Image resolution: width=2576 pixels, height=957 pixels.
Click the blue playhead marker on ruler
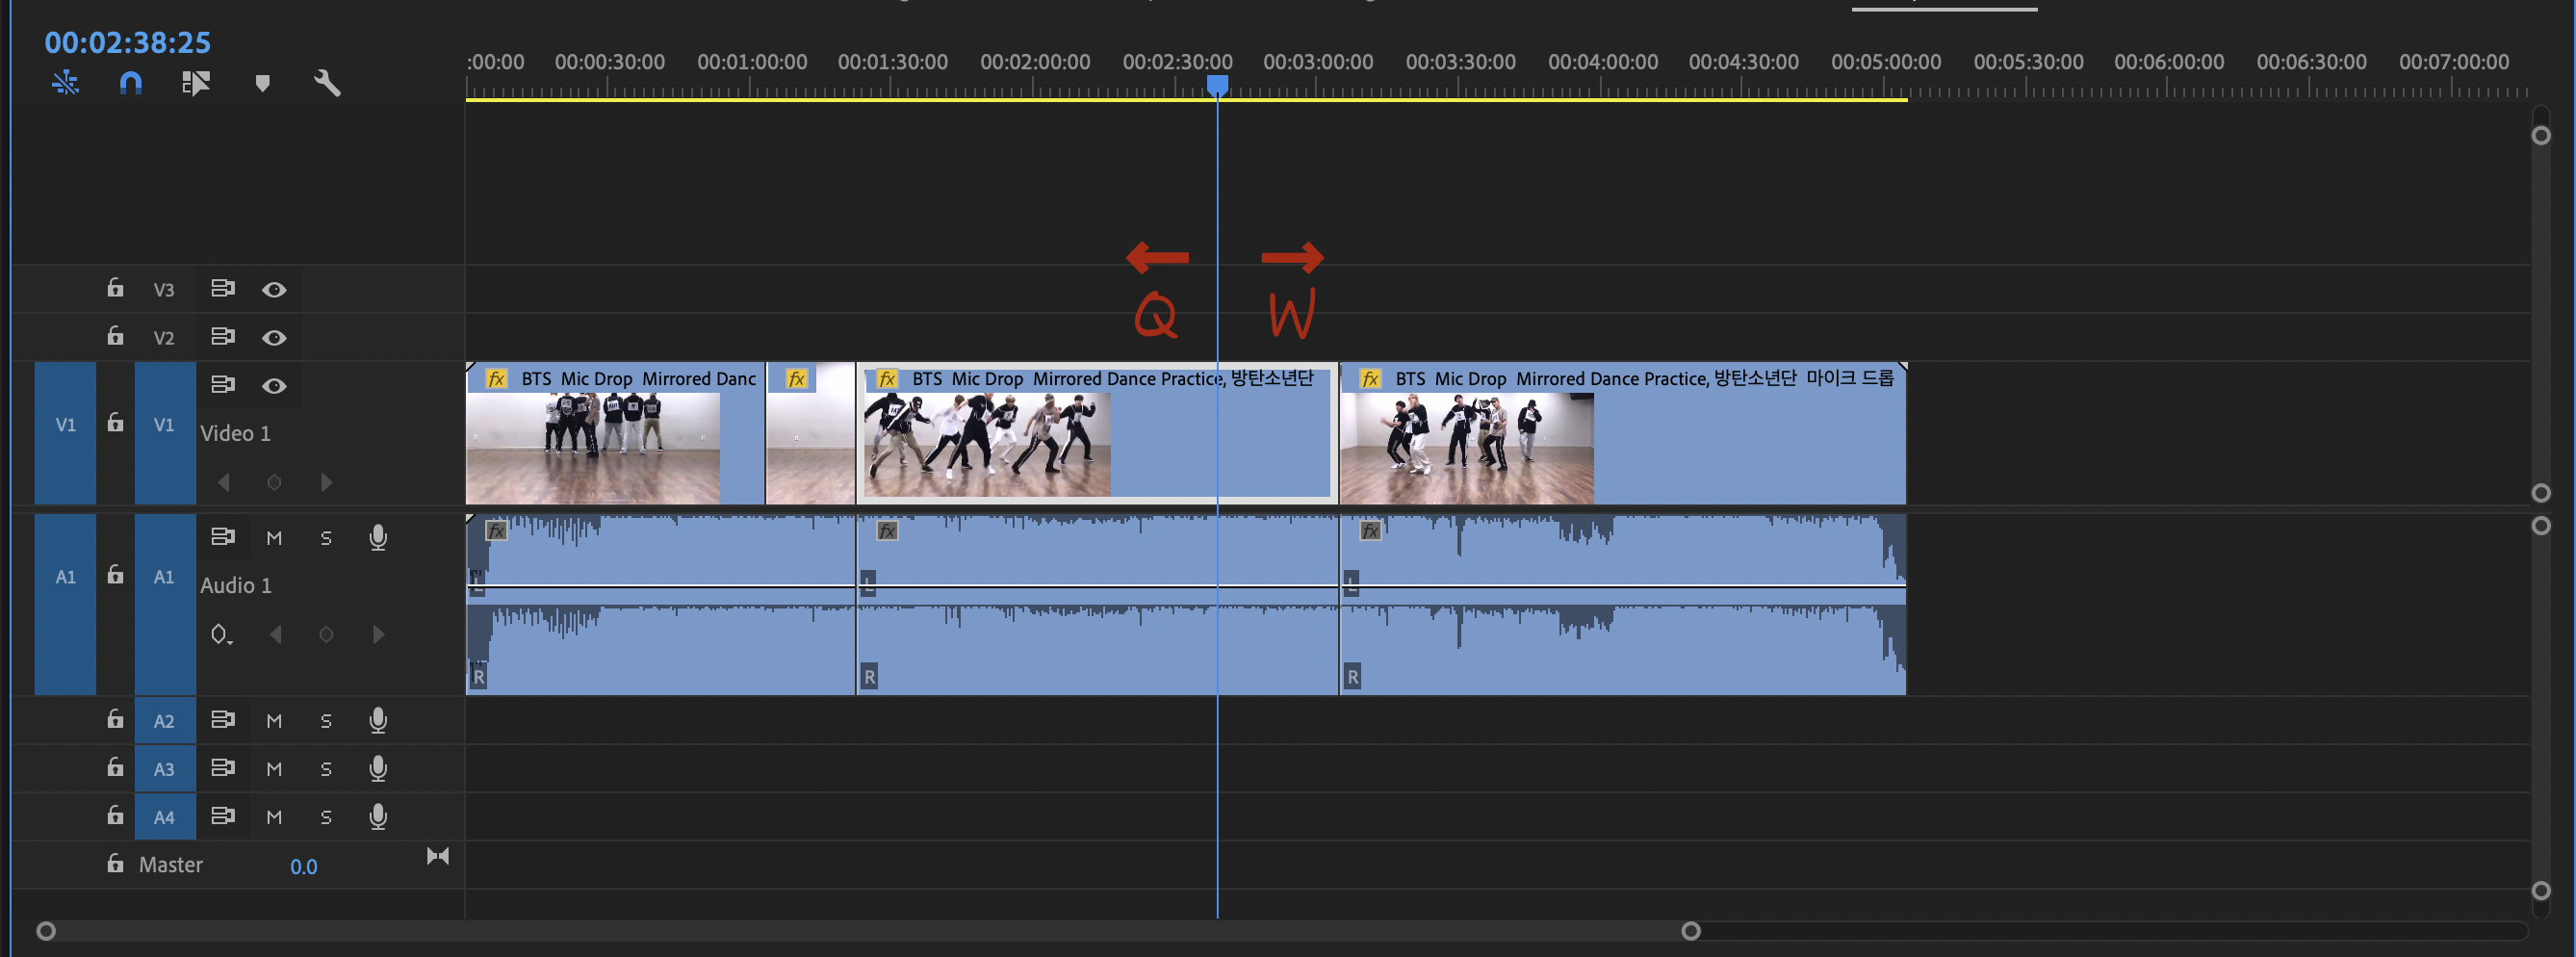[x=1217, y=86]
